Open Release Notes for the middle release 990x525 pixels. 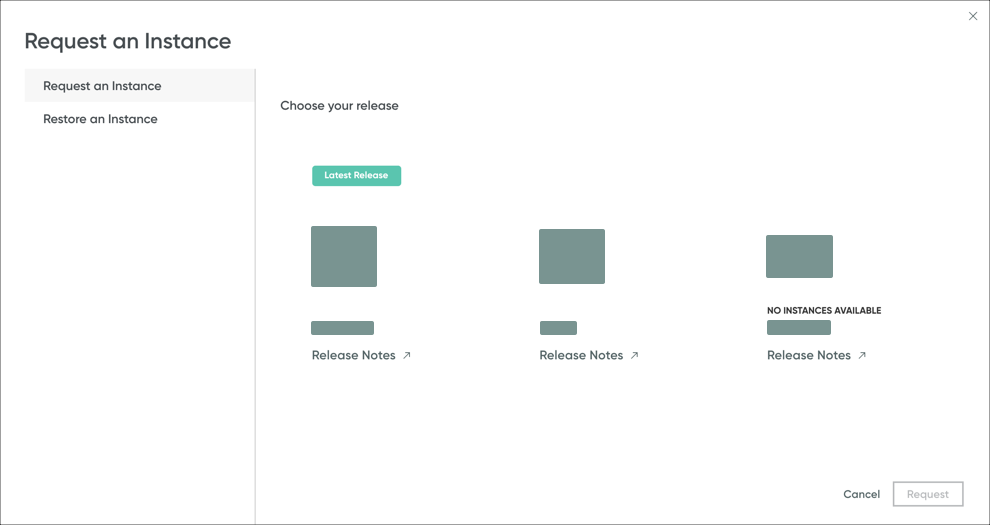pyautogui.click(x=581, y=356)
